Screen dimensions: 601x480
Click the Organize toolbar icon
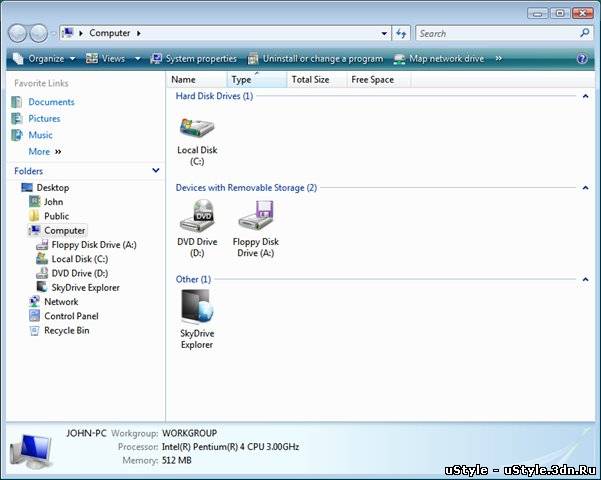(x=18, y=59)
